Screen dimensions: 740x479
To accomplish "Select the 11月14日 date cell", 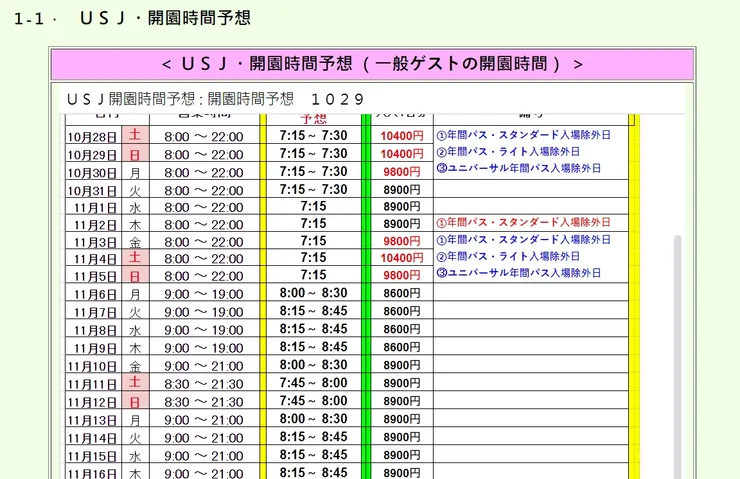I will point(92,437).
